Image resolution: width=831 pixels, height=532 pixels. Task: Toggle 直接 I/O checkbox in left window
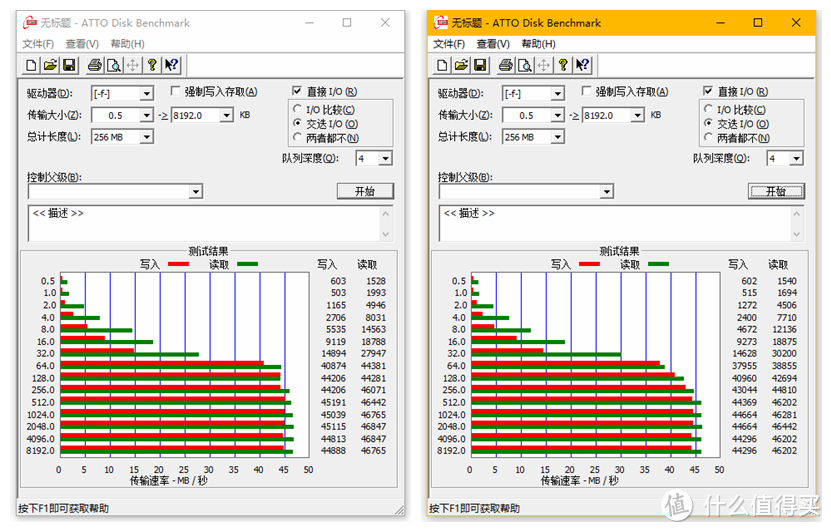point(297,91)
